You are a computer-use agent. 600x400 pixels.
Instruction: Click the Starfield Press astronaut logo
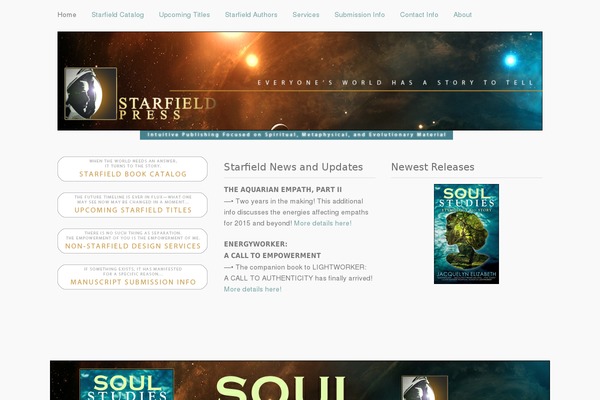click(x=91, y=93)
